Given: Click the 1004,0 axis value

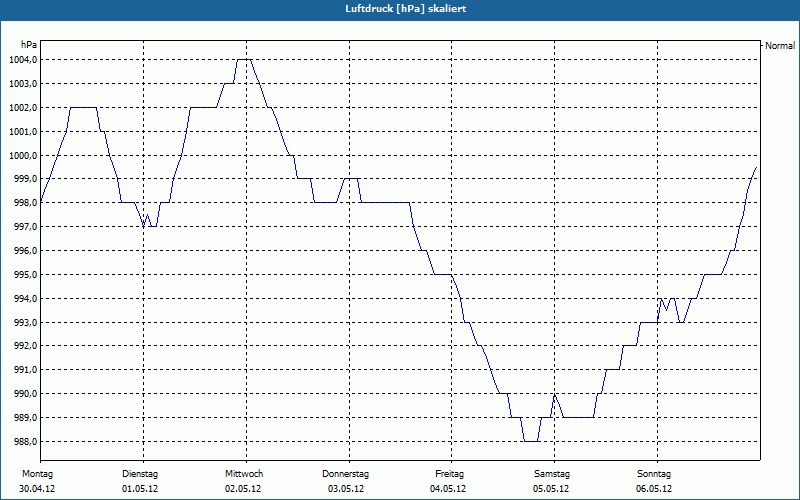Looking at the screenshot, I should coord(23,60).
